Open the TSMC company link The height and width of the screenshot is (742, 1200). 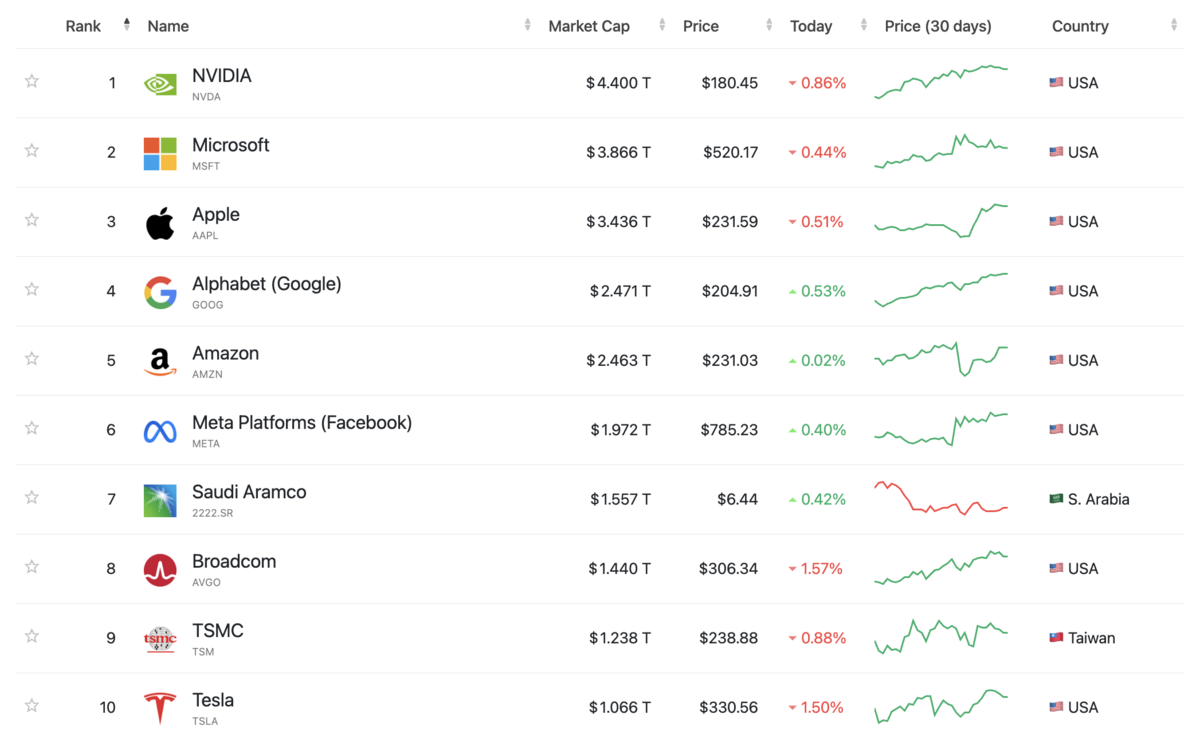pyautogui.click(x=218, y=631)
